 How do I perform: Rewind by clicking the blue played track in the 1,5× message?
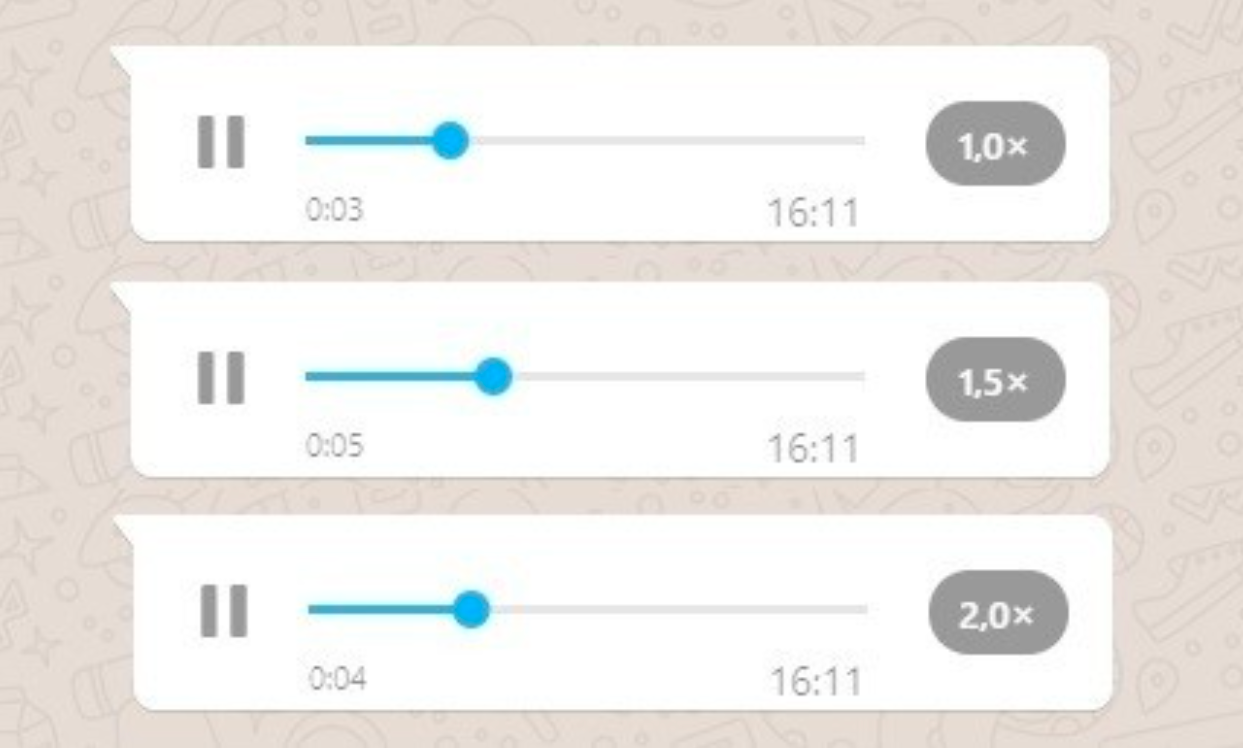[390, 377]
